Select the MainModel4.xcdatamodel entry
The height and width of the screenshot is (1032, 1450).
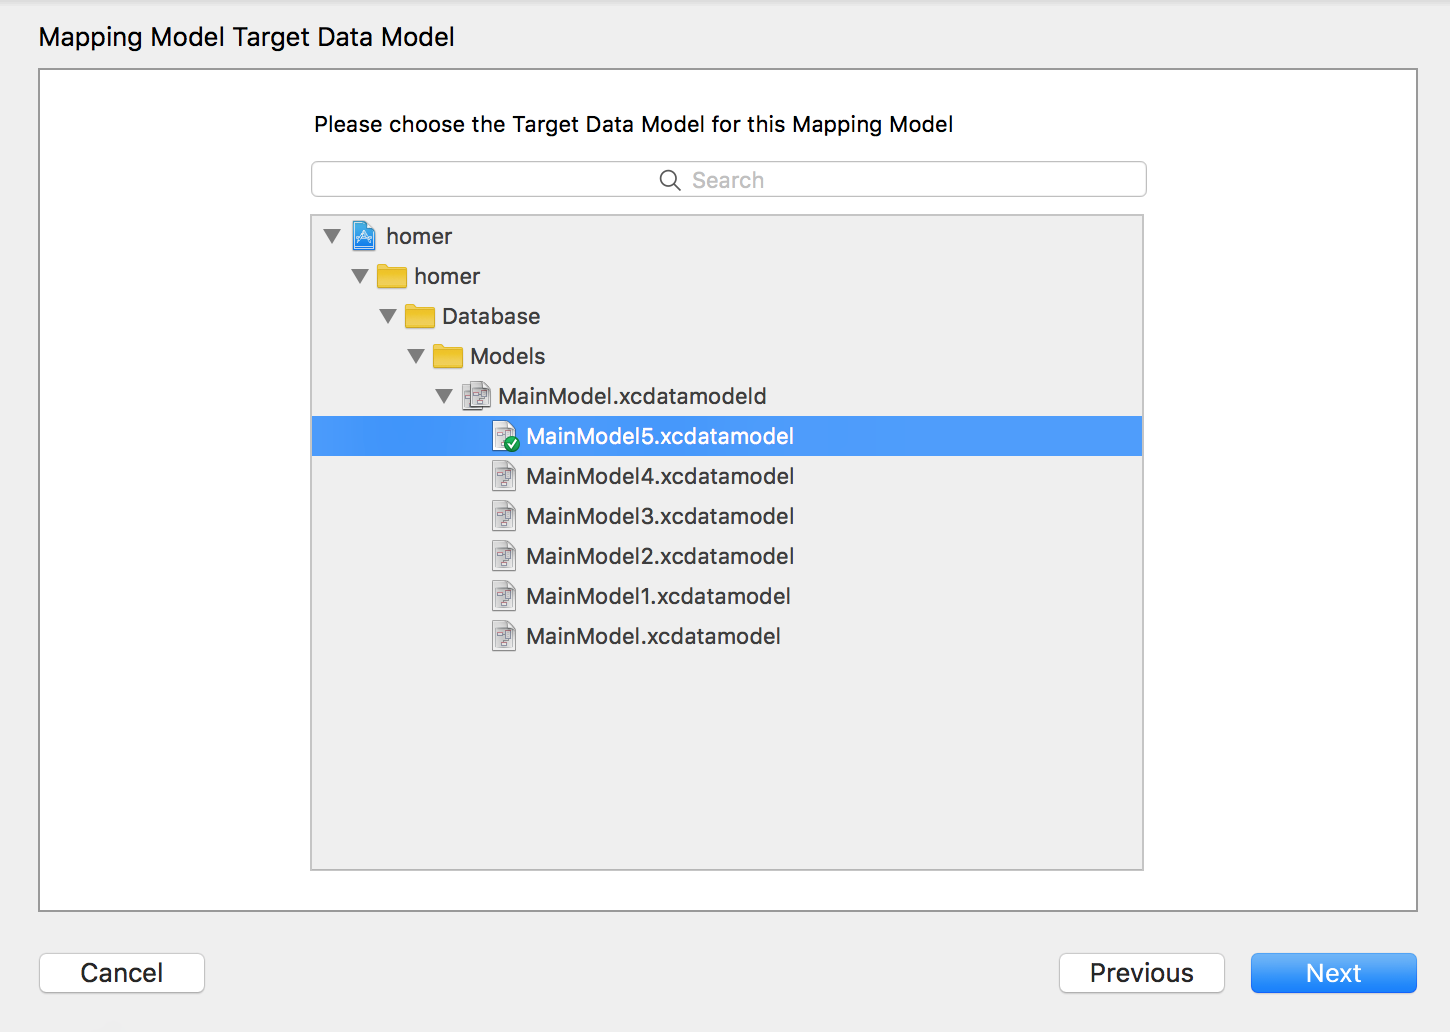(660, 477)
